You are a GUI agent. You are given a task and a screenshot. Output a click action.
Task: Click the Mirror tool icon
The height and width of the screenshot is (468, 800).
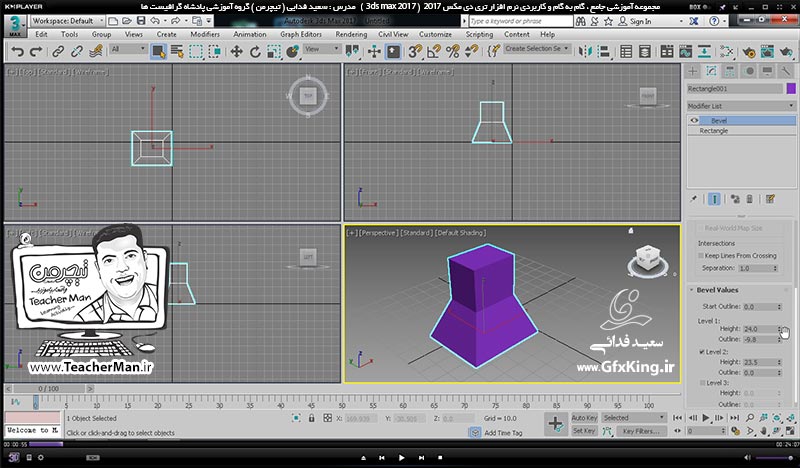tap(585, 52)
